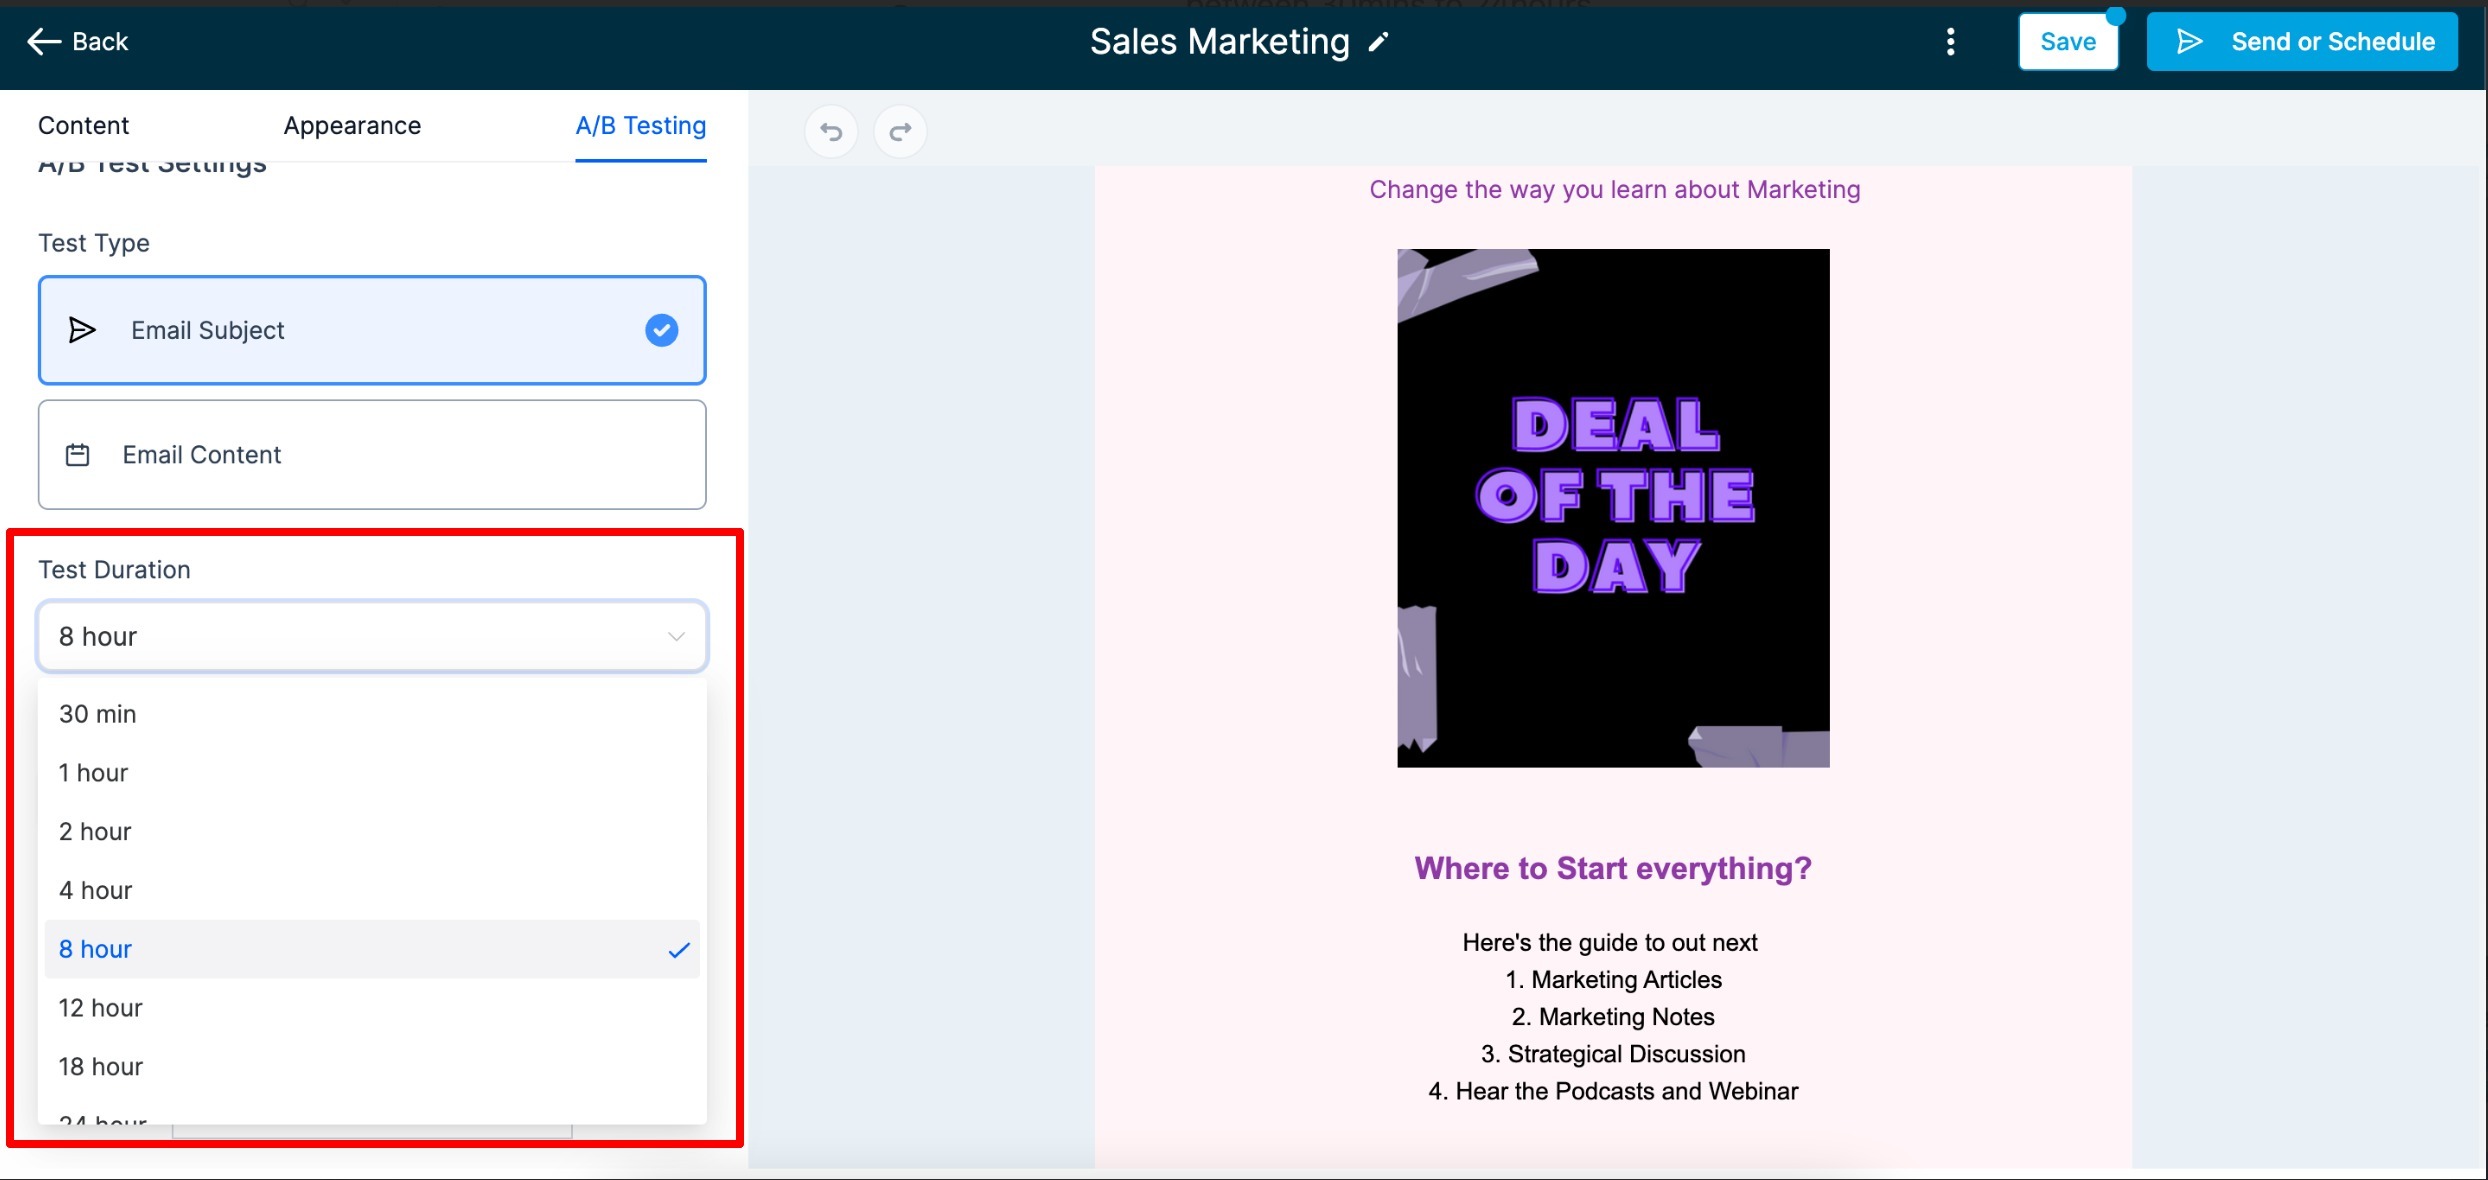2488x1180 pixels.
Task: Click the Back arrow icon
Action: 44,42
